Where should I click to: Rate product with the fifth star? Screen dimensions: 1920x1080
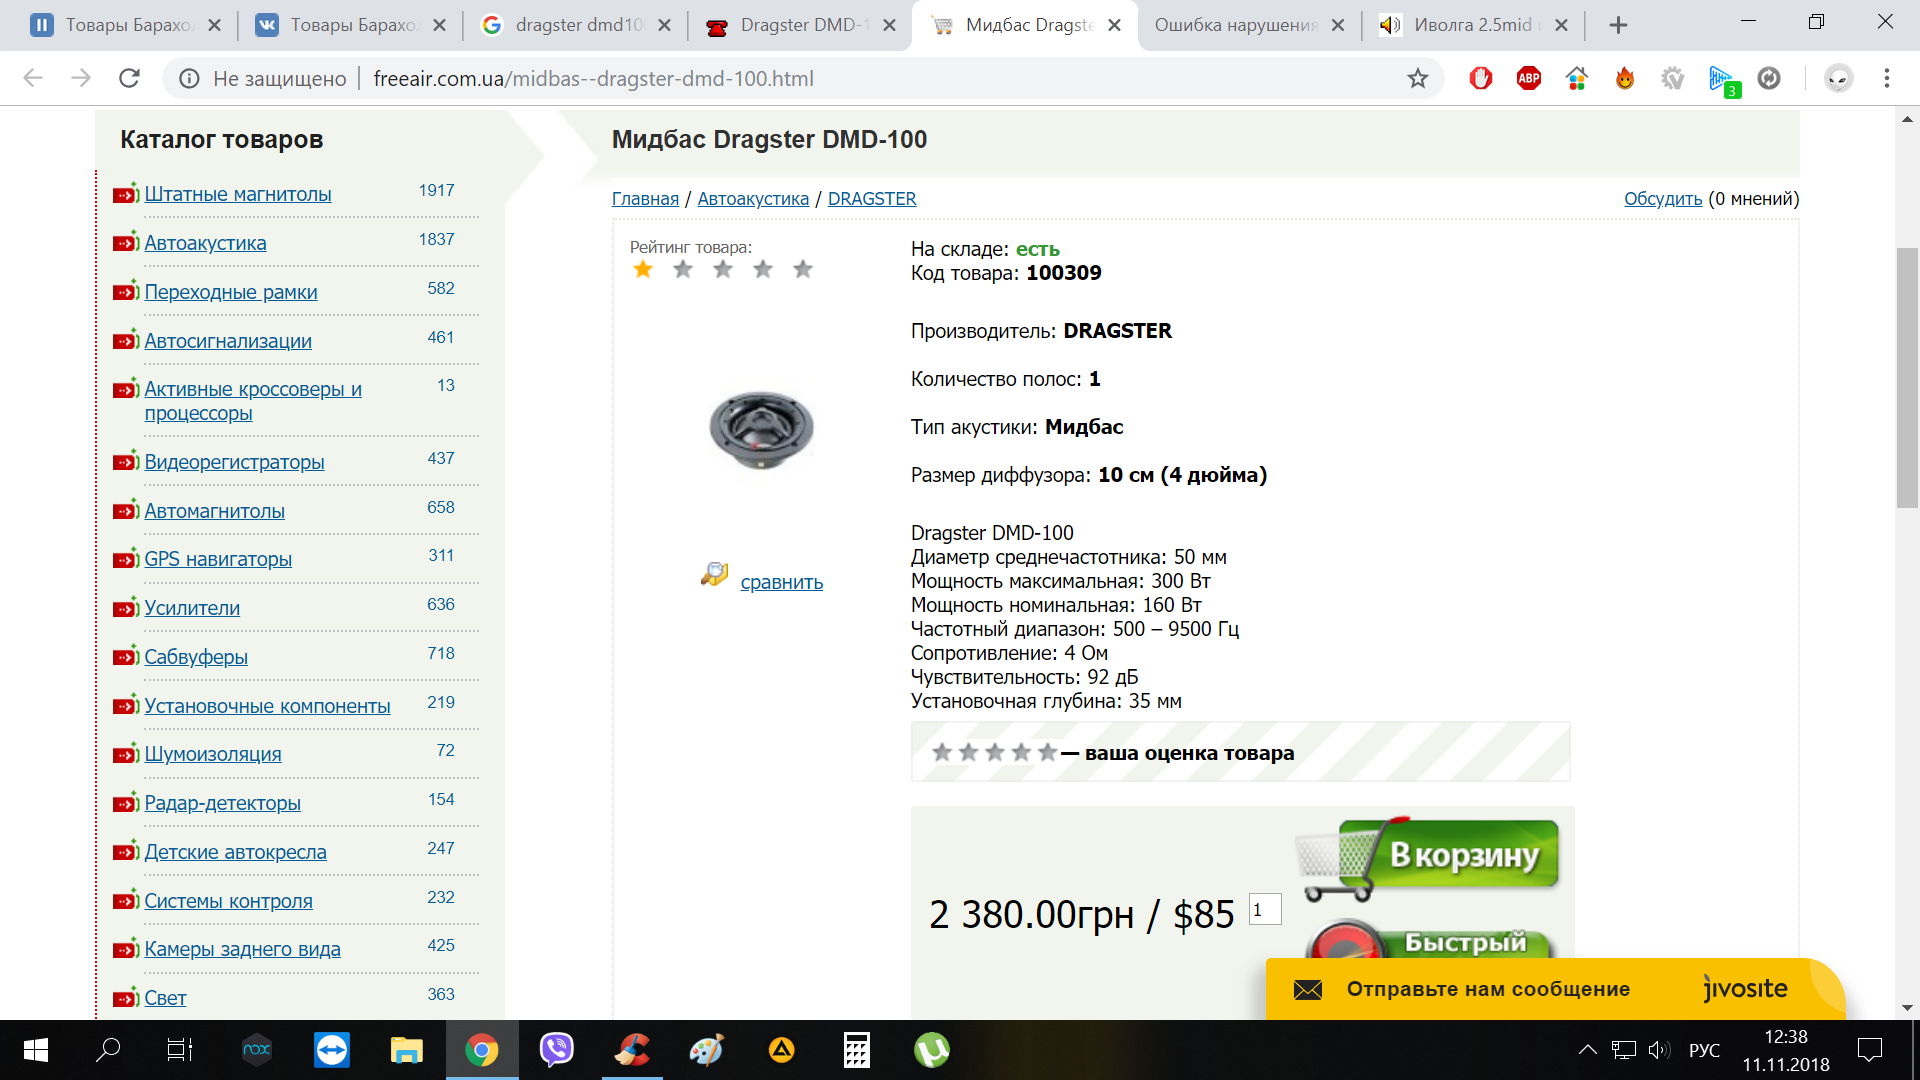(x=802, y=269)
